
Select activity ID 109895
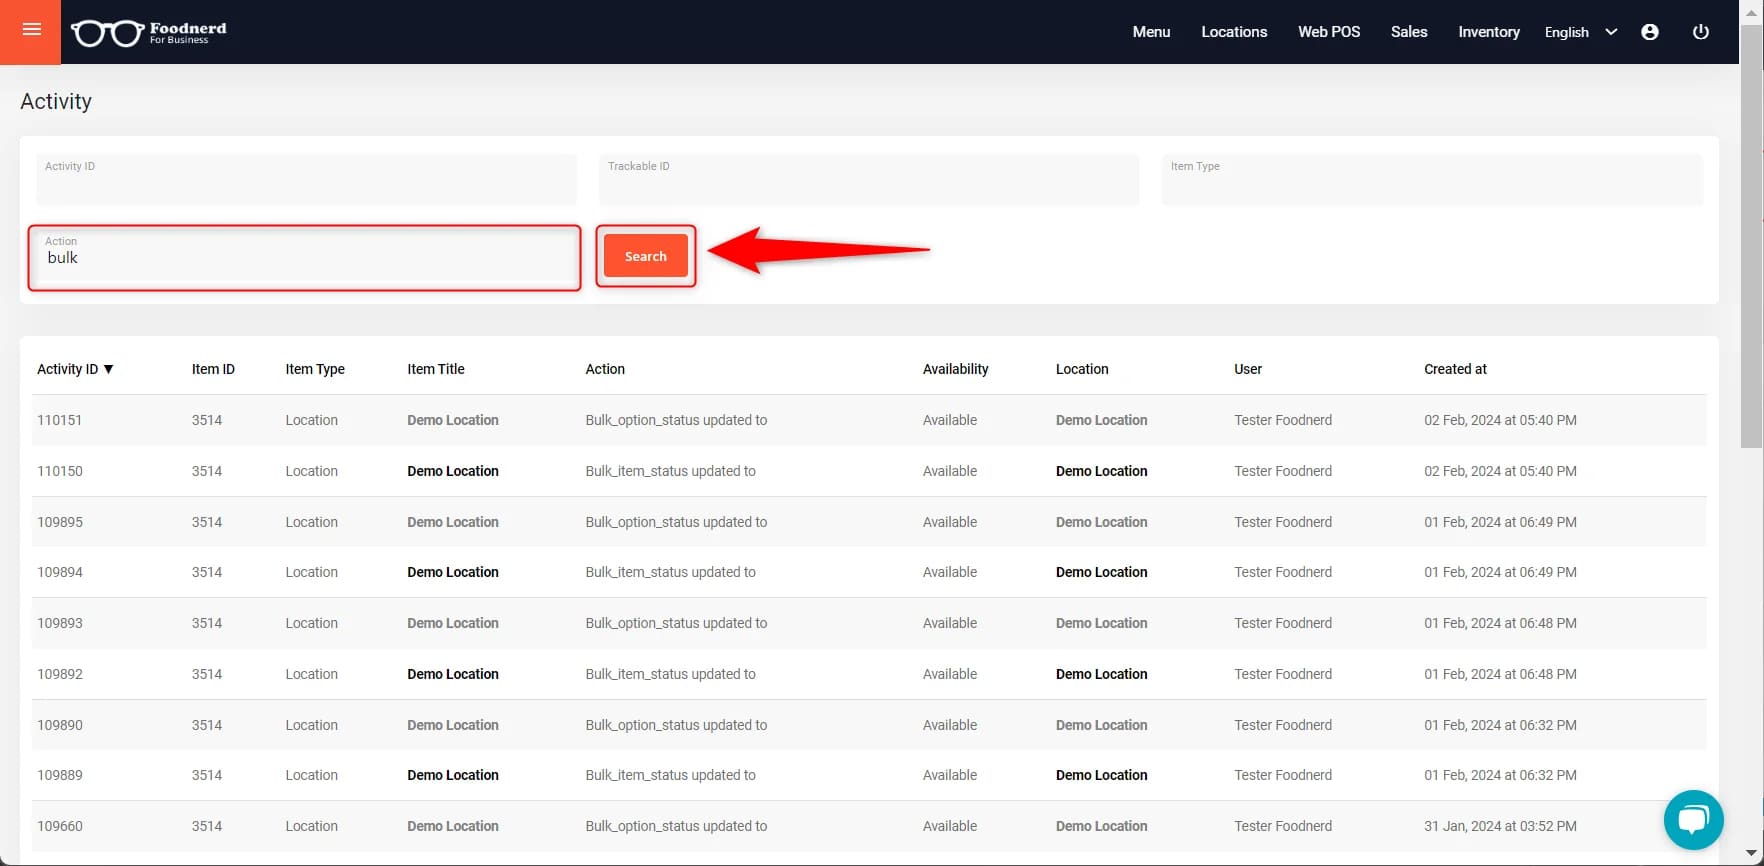(60, 522)
